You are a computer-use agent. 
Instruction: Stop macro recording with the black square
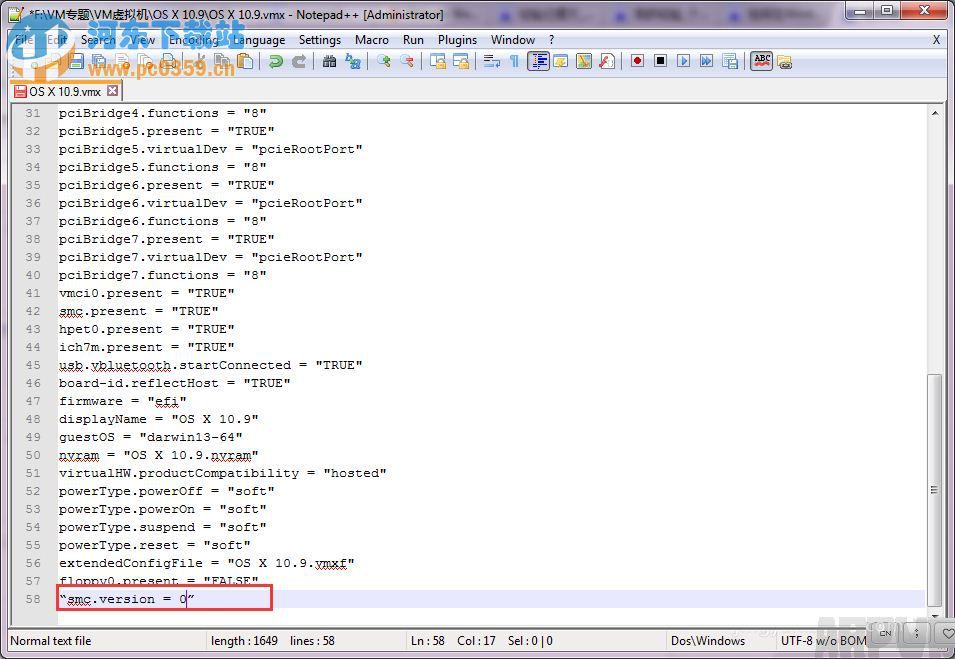click(x=660, y=61)
